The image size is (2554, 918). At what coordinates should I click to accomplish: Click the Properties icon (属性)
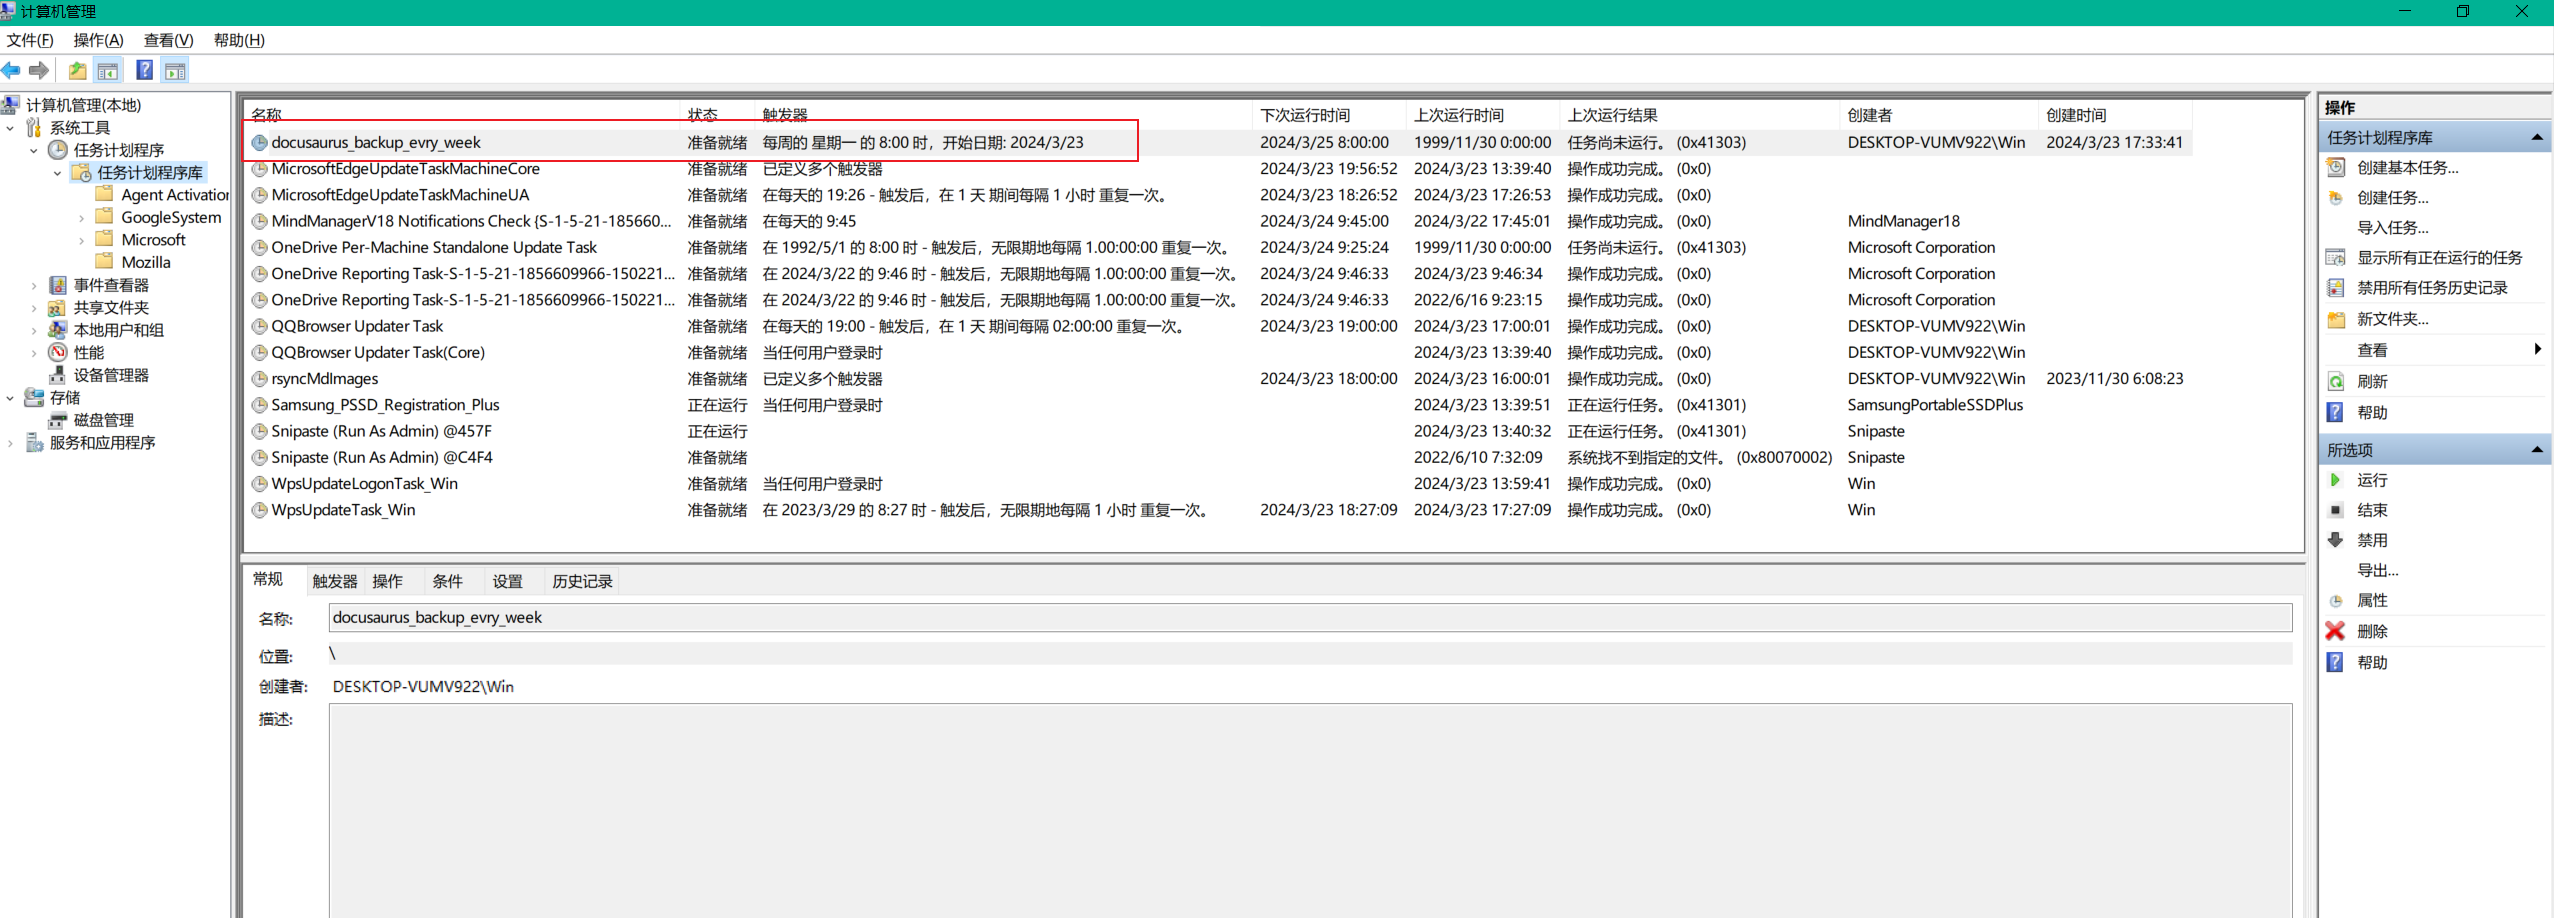(x=2336, y=600)
